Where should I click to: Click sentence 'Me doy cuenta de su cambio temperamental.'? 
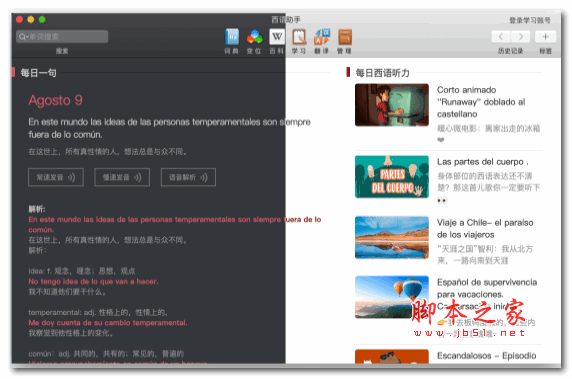(108, 323)
